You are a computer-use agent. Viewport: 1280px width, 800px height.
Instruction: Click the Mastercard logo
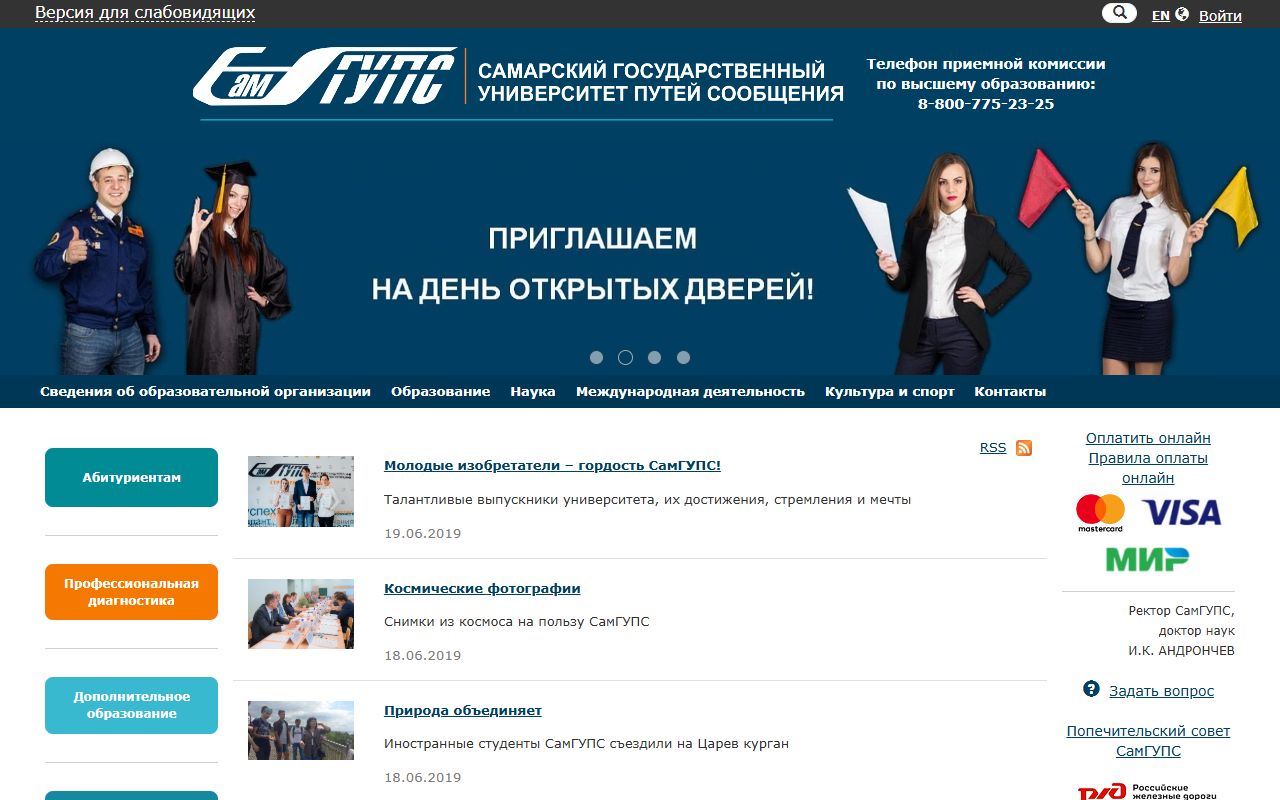(x=1100, y=513)
